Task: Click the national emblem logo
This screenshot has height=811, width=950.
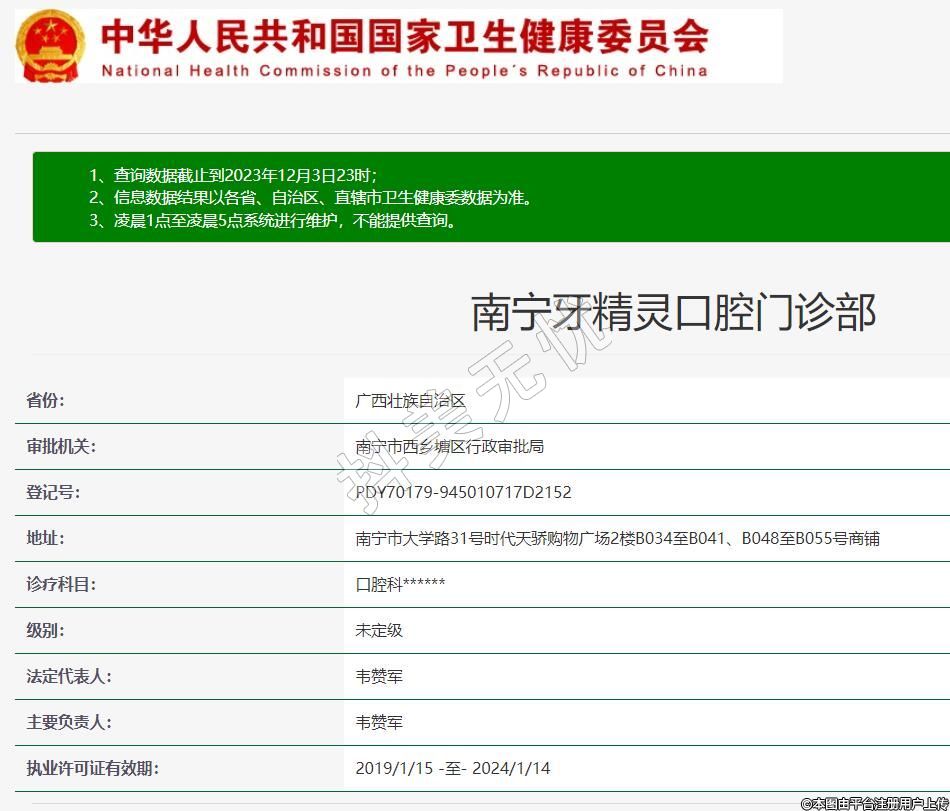Action: coord(51,46)
